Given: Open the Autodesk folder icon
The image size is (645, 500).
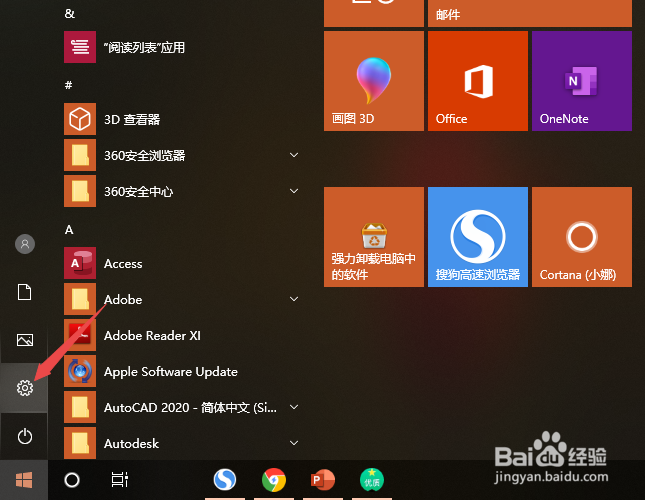Looking at the screenshot, I should pyautogui.click(x=80, y=443).
